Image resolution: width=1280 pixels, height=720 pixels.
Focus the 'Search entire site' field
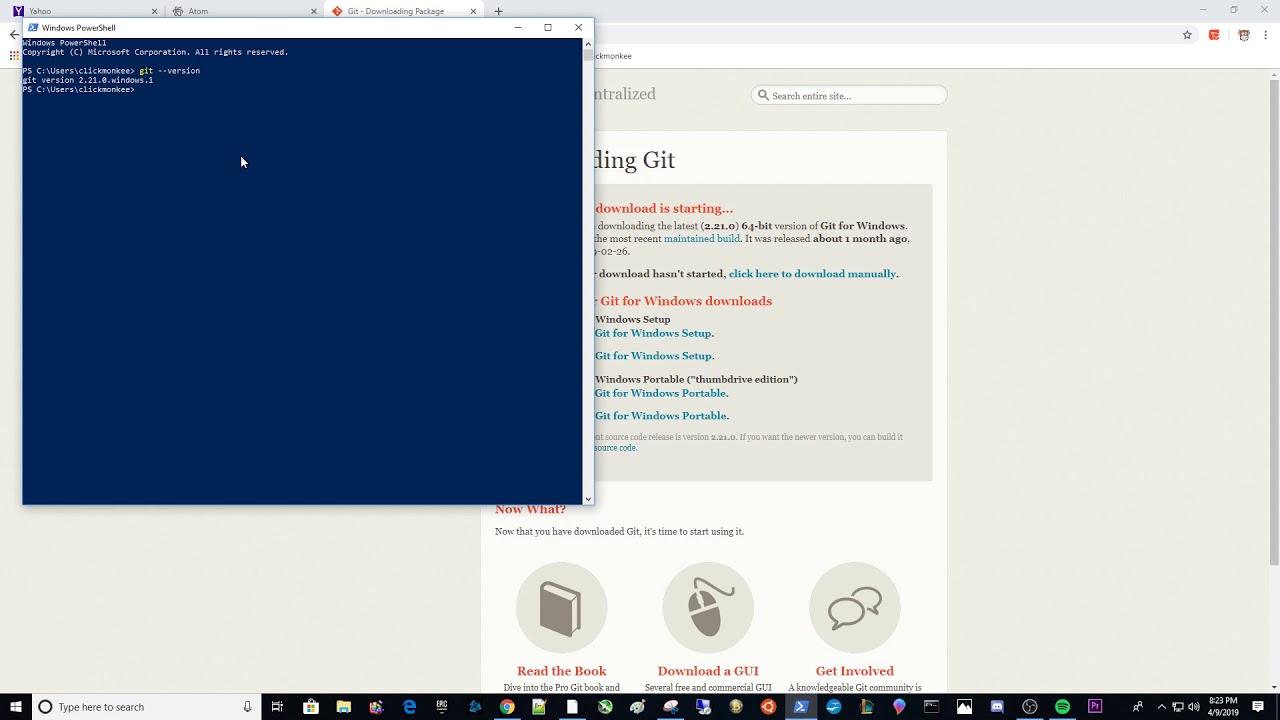point(849,95)
